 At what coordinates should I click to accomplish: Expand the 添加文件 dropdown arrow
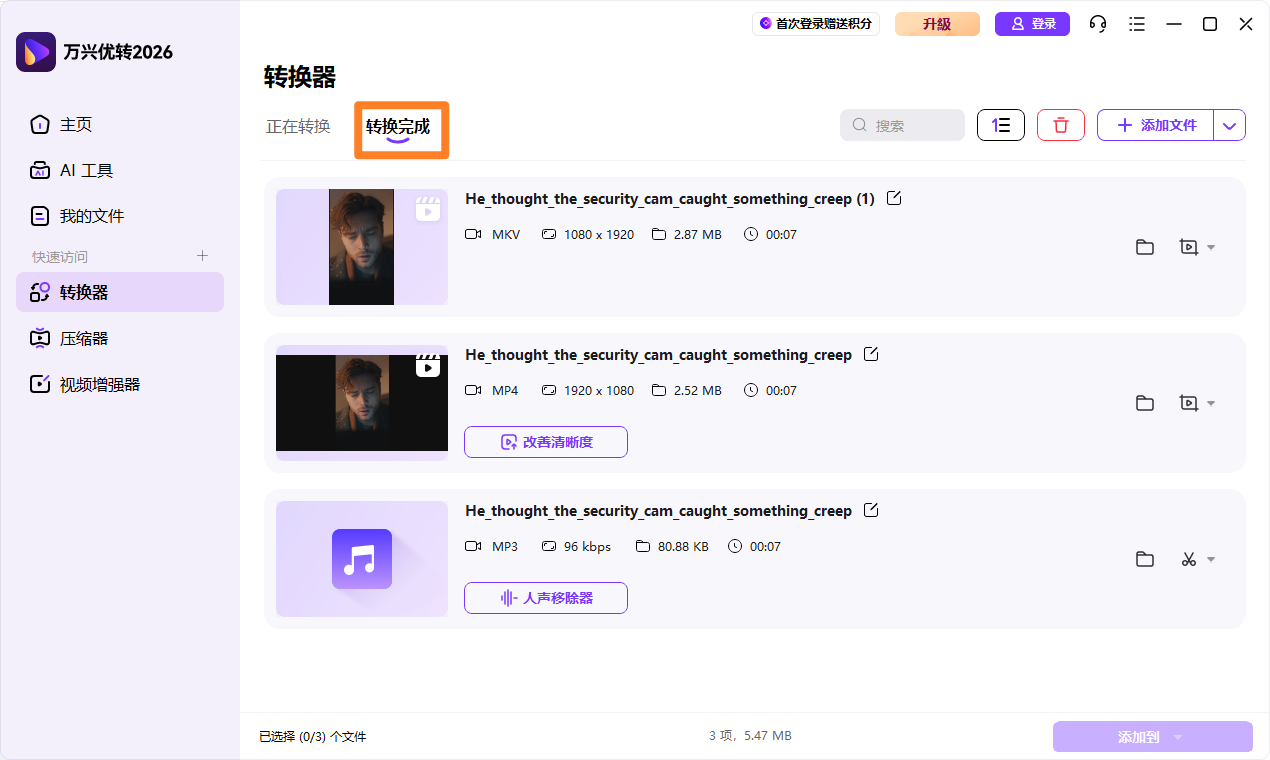pyautogui.click(x=1230, y=125)
